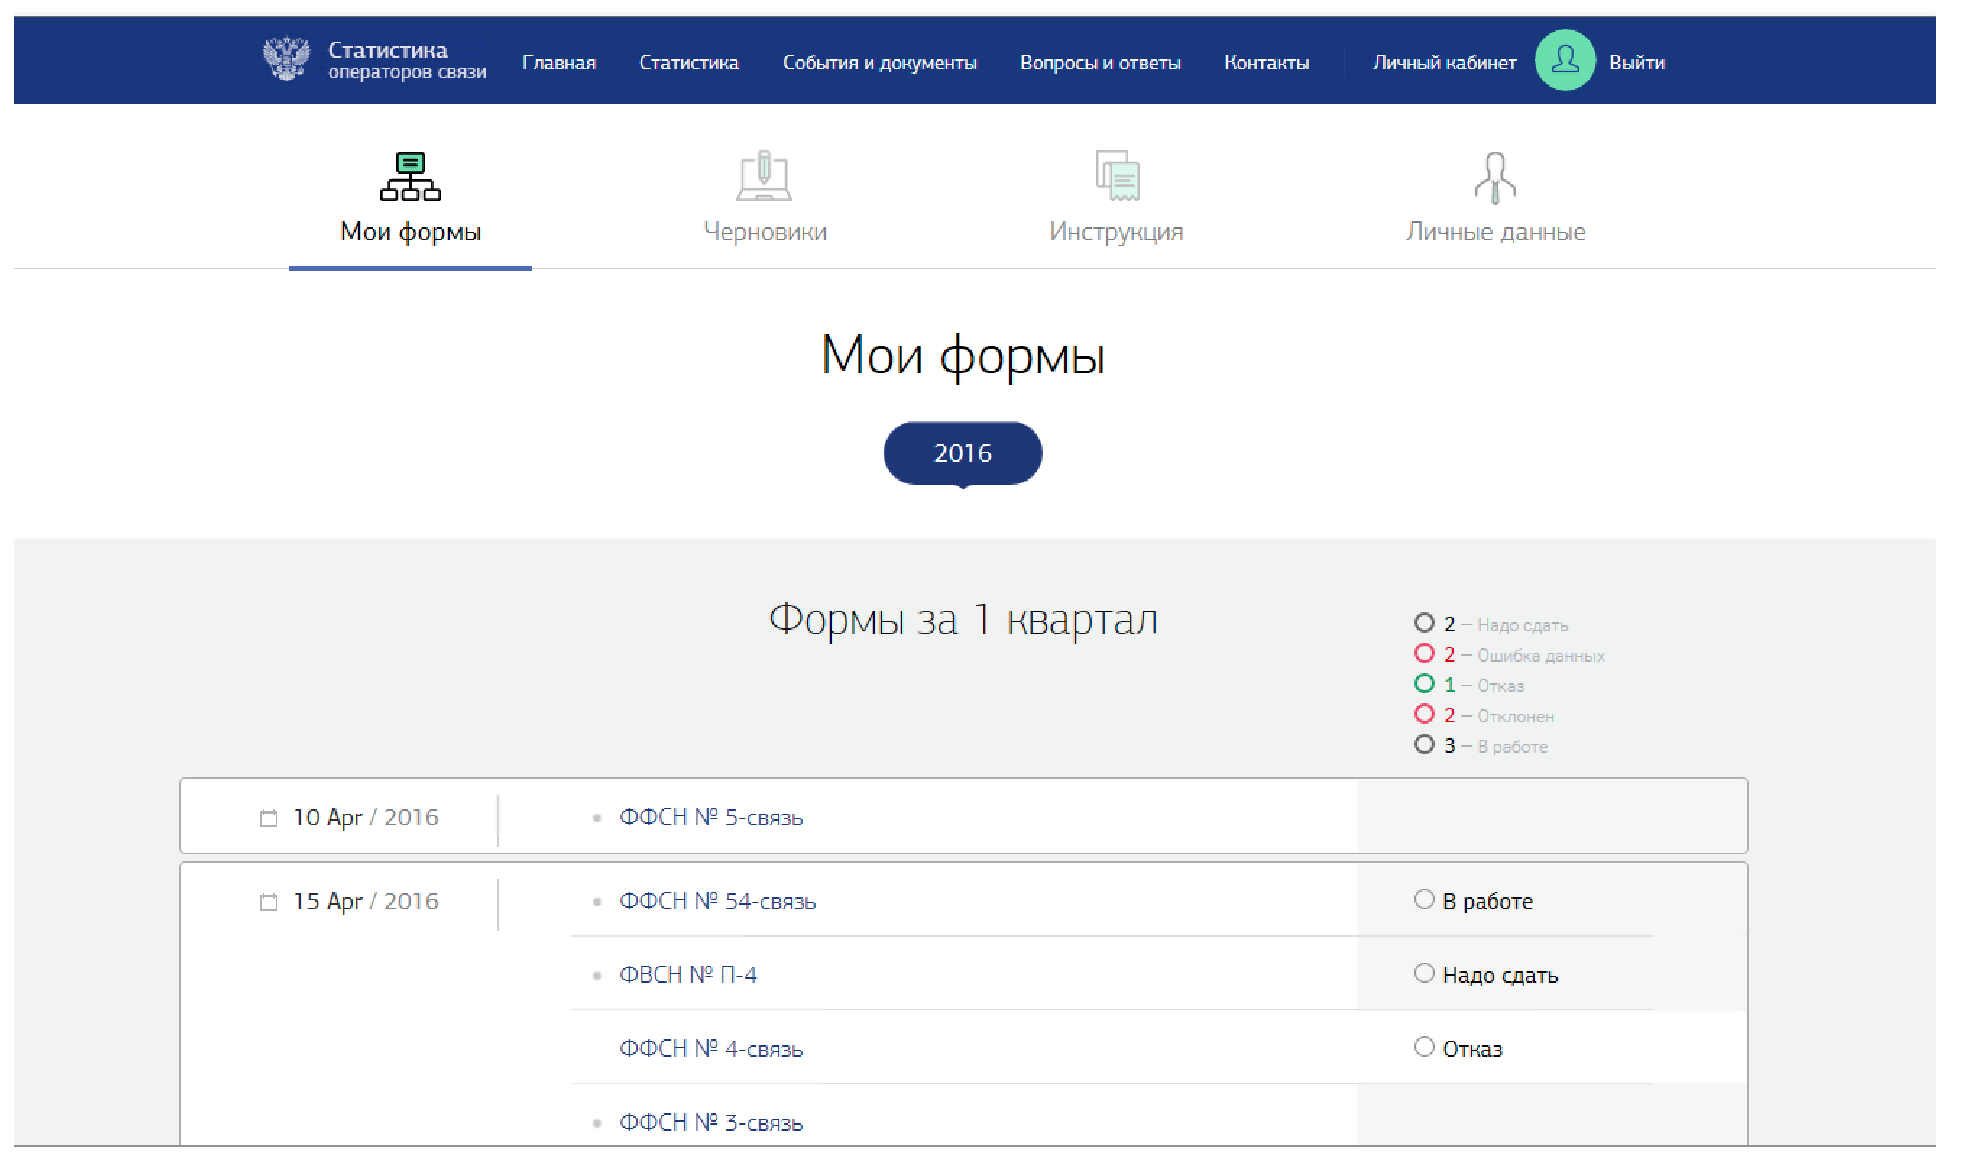The image size is (1964, 1170).
Task: Open Статистика in top navigation
Action: click(688, 62)
